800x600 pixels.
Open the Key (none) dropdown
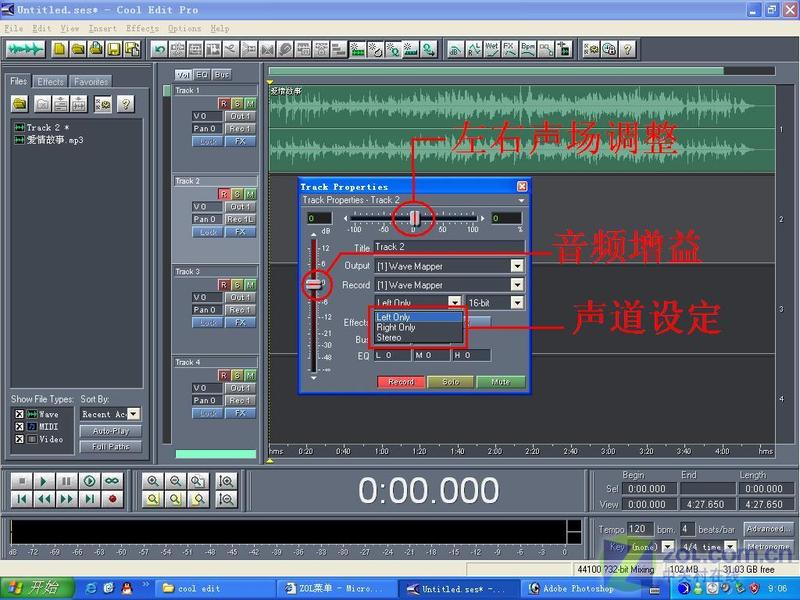click(x=667, y=546)
